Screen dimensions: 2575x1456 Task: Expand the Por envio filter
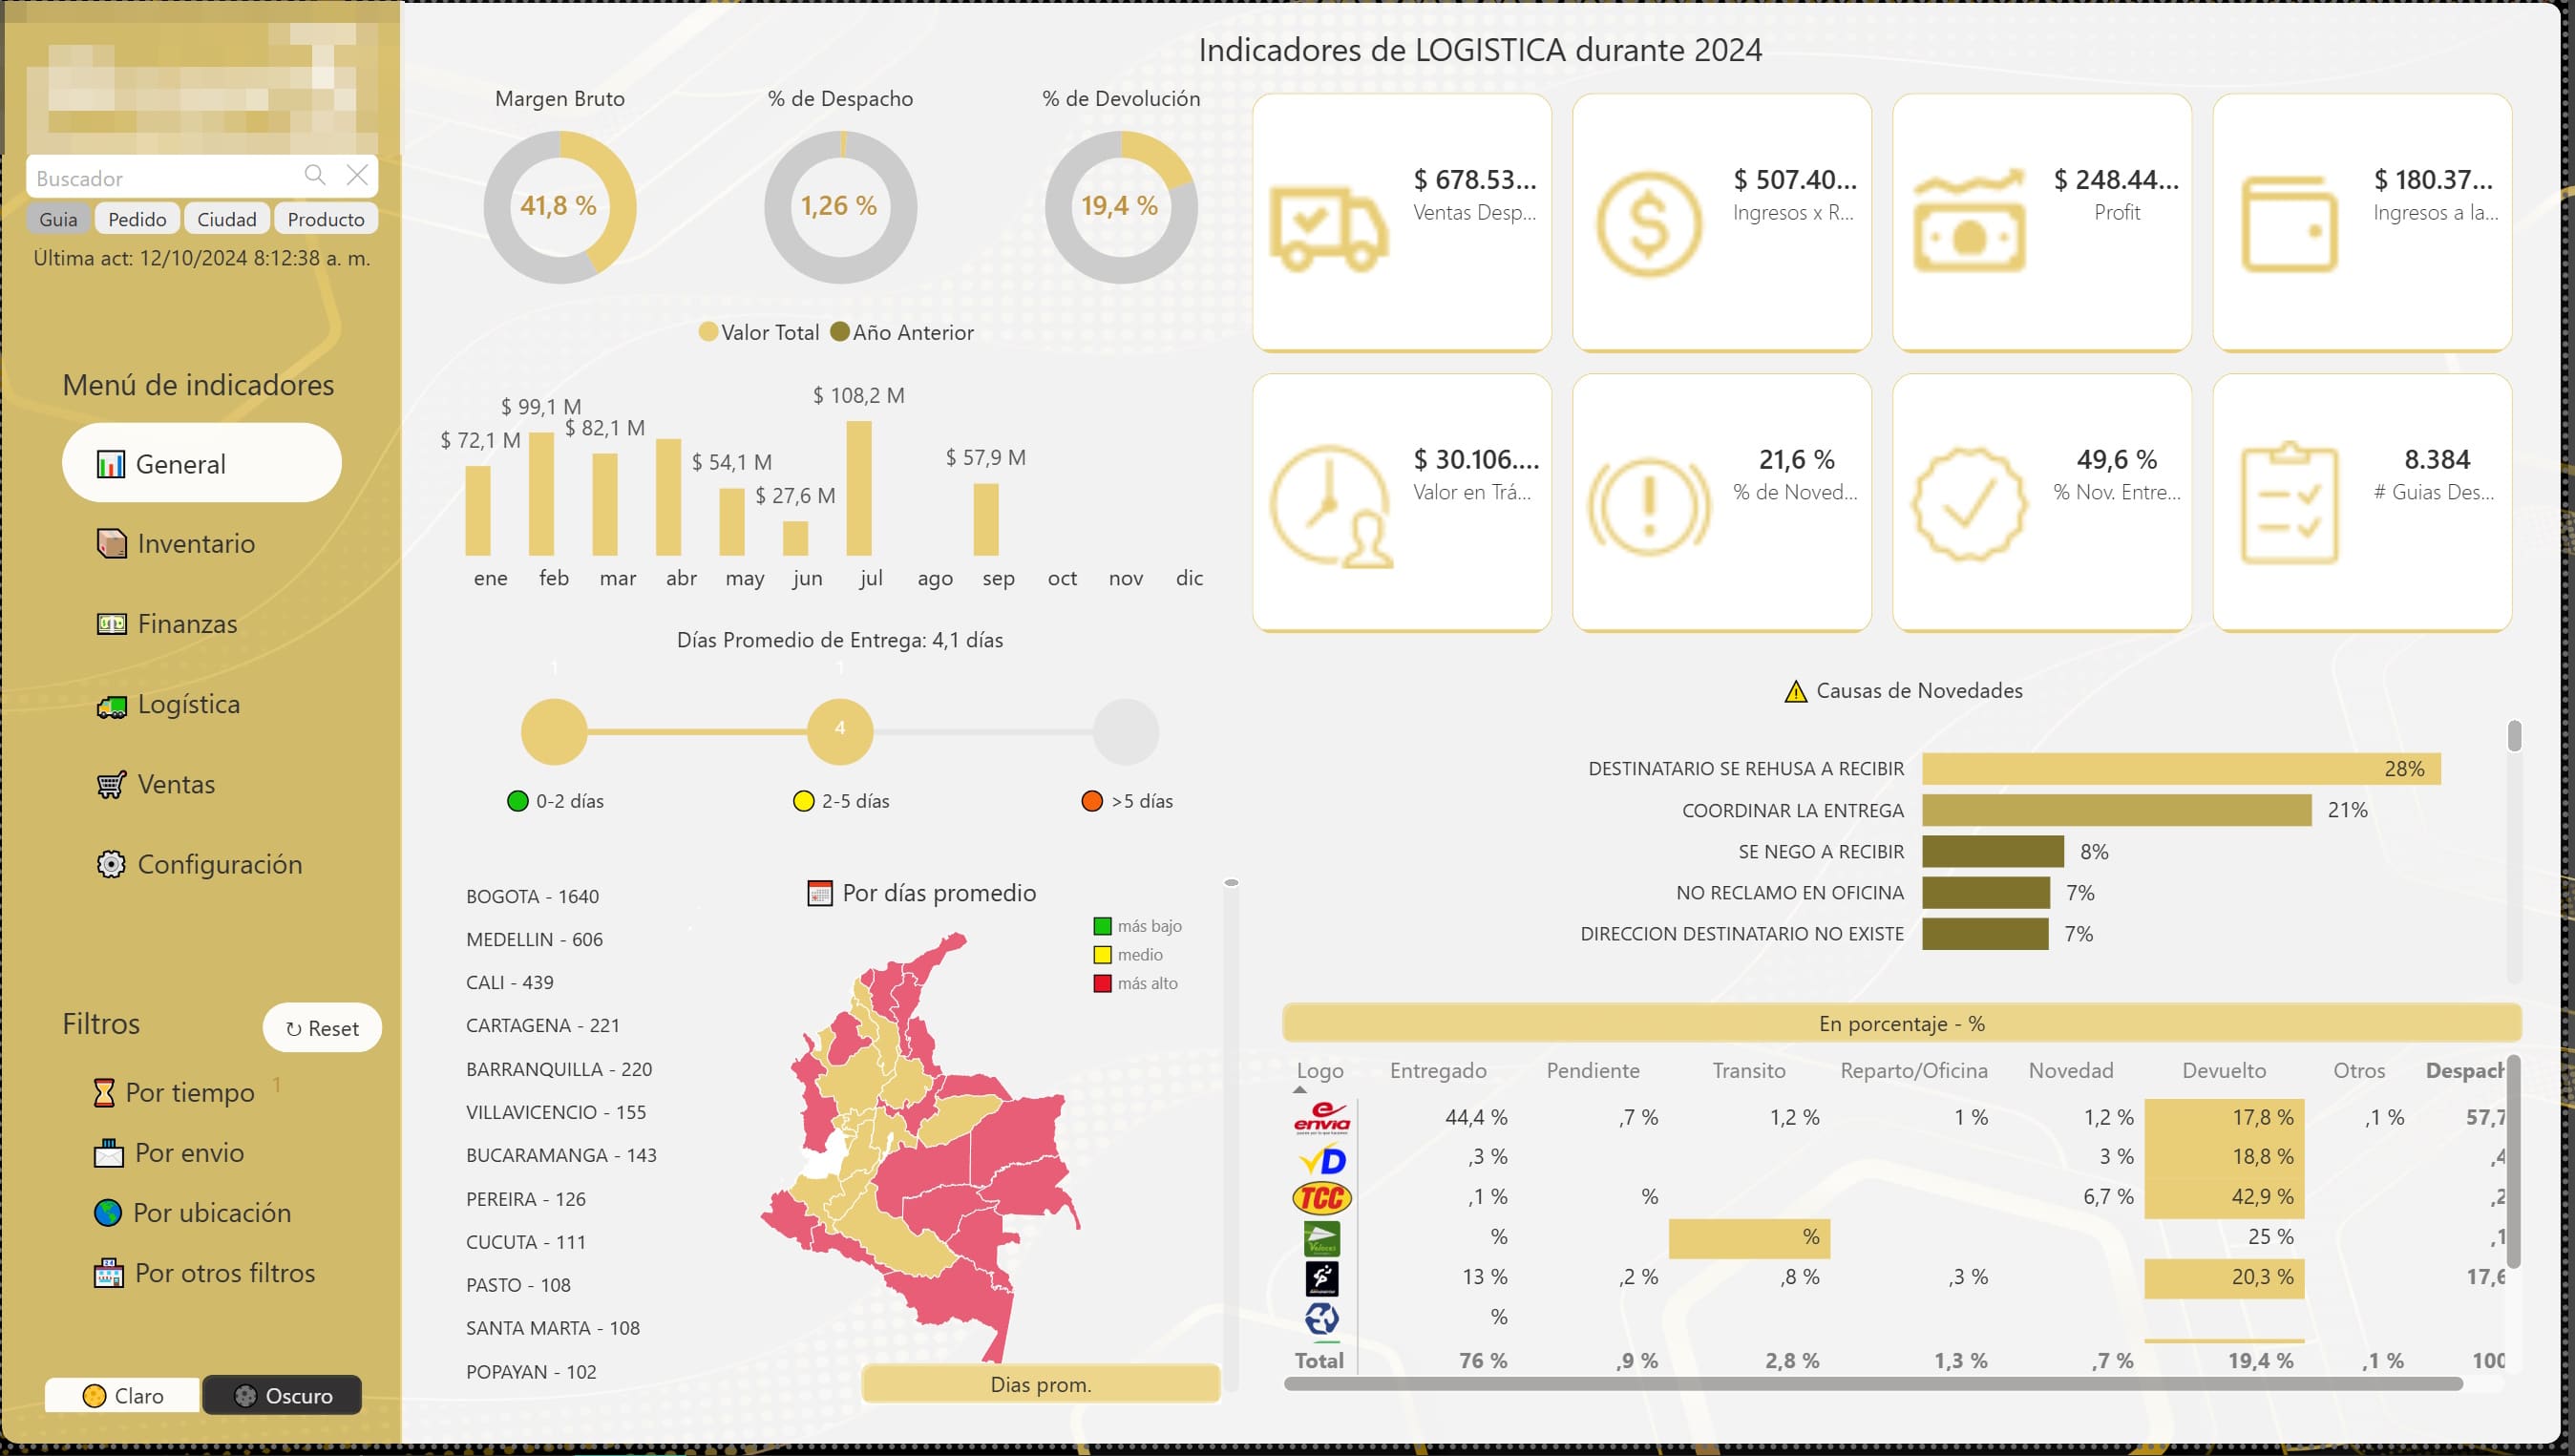point(169,1152)
